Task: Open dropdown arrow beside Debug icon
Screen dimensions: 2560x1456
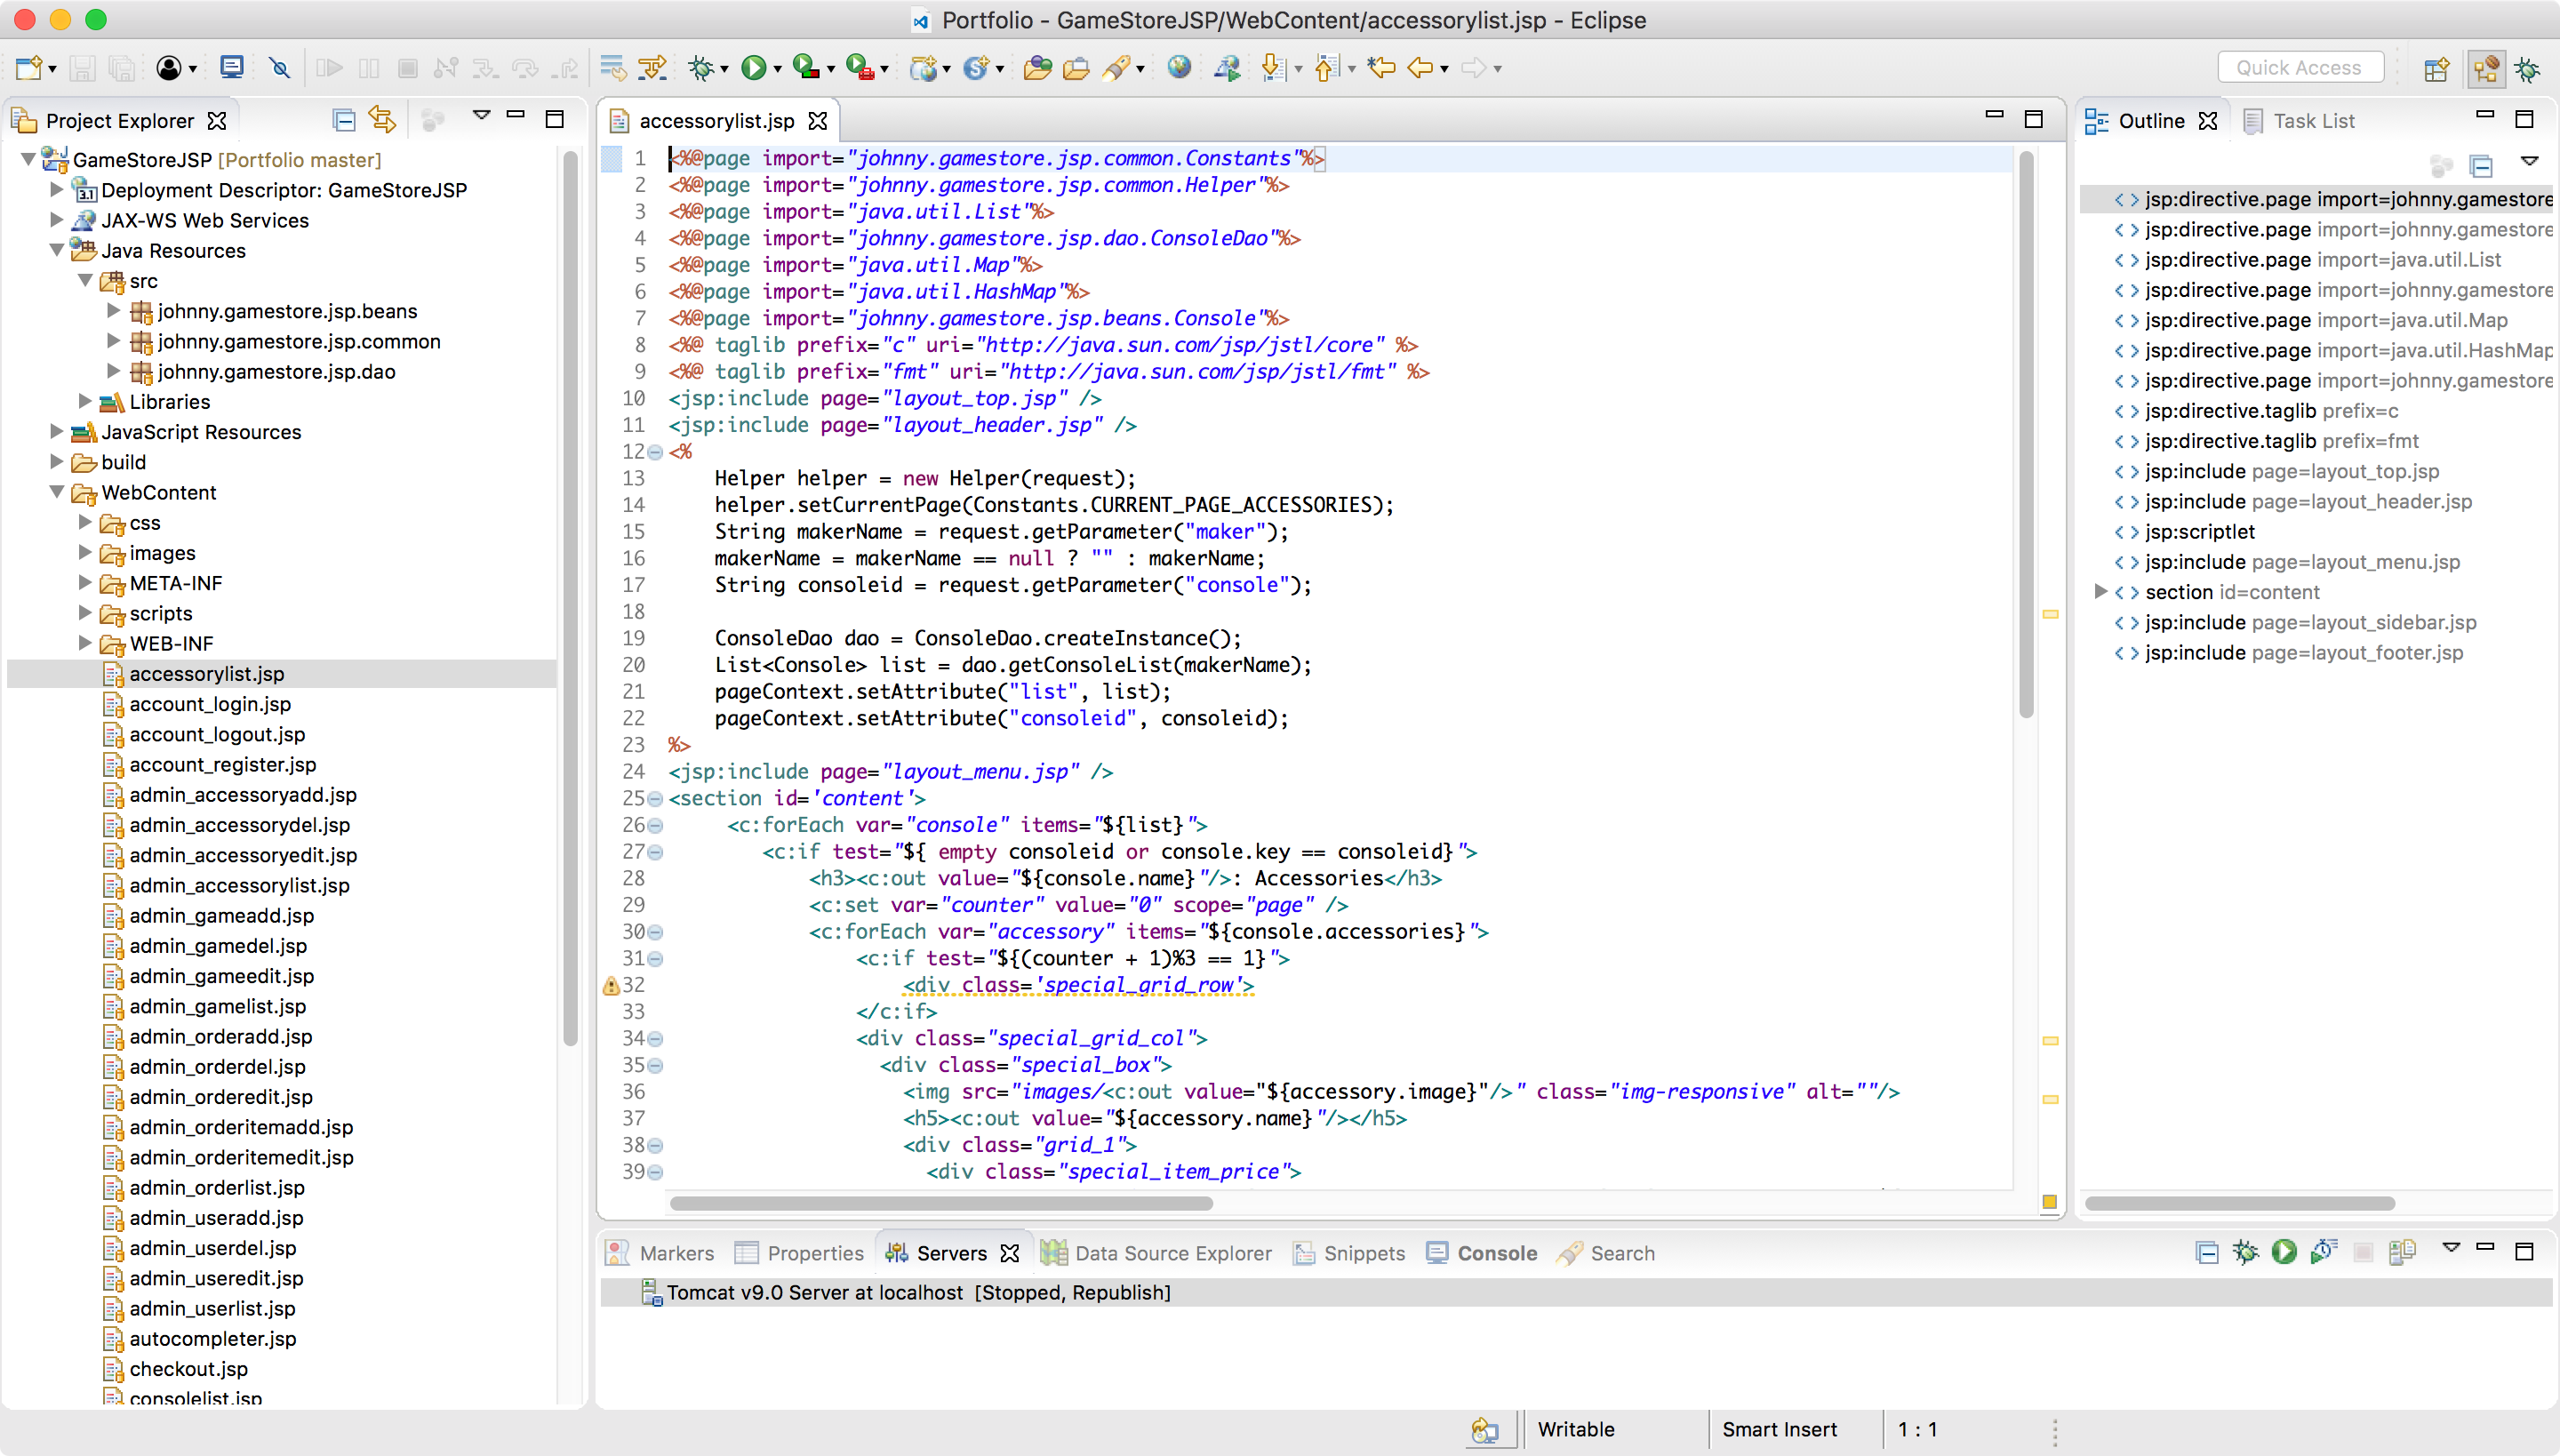Action: pos(724,70)
